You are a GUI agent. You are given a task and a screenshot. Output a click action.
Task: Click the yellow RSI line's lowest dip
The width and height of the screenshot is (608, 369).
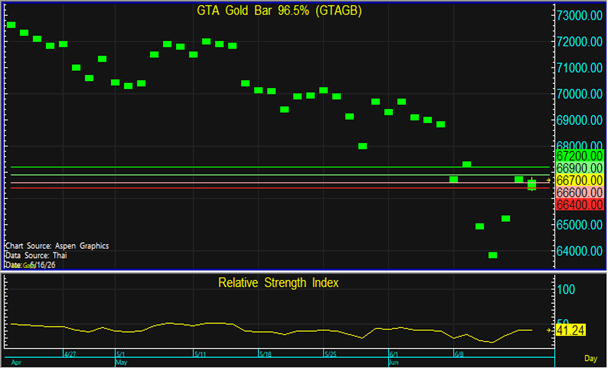click(492, 342)
